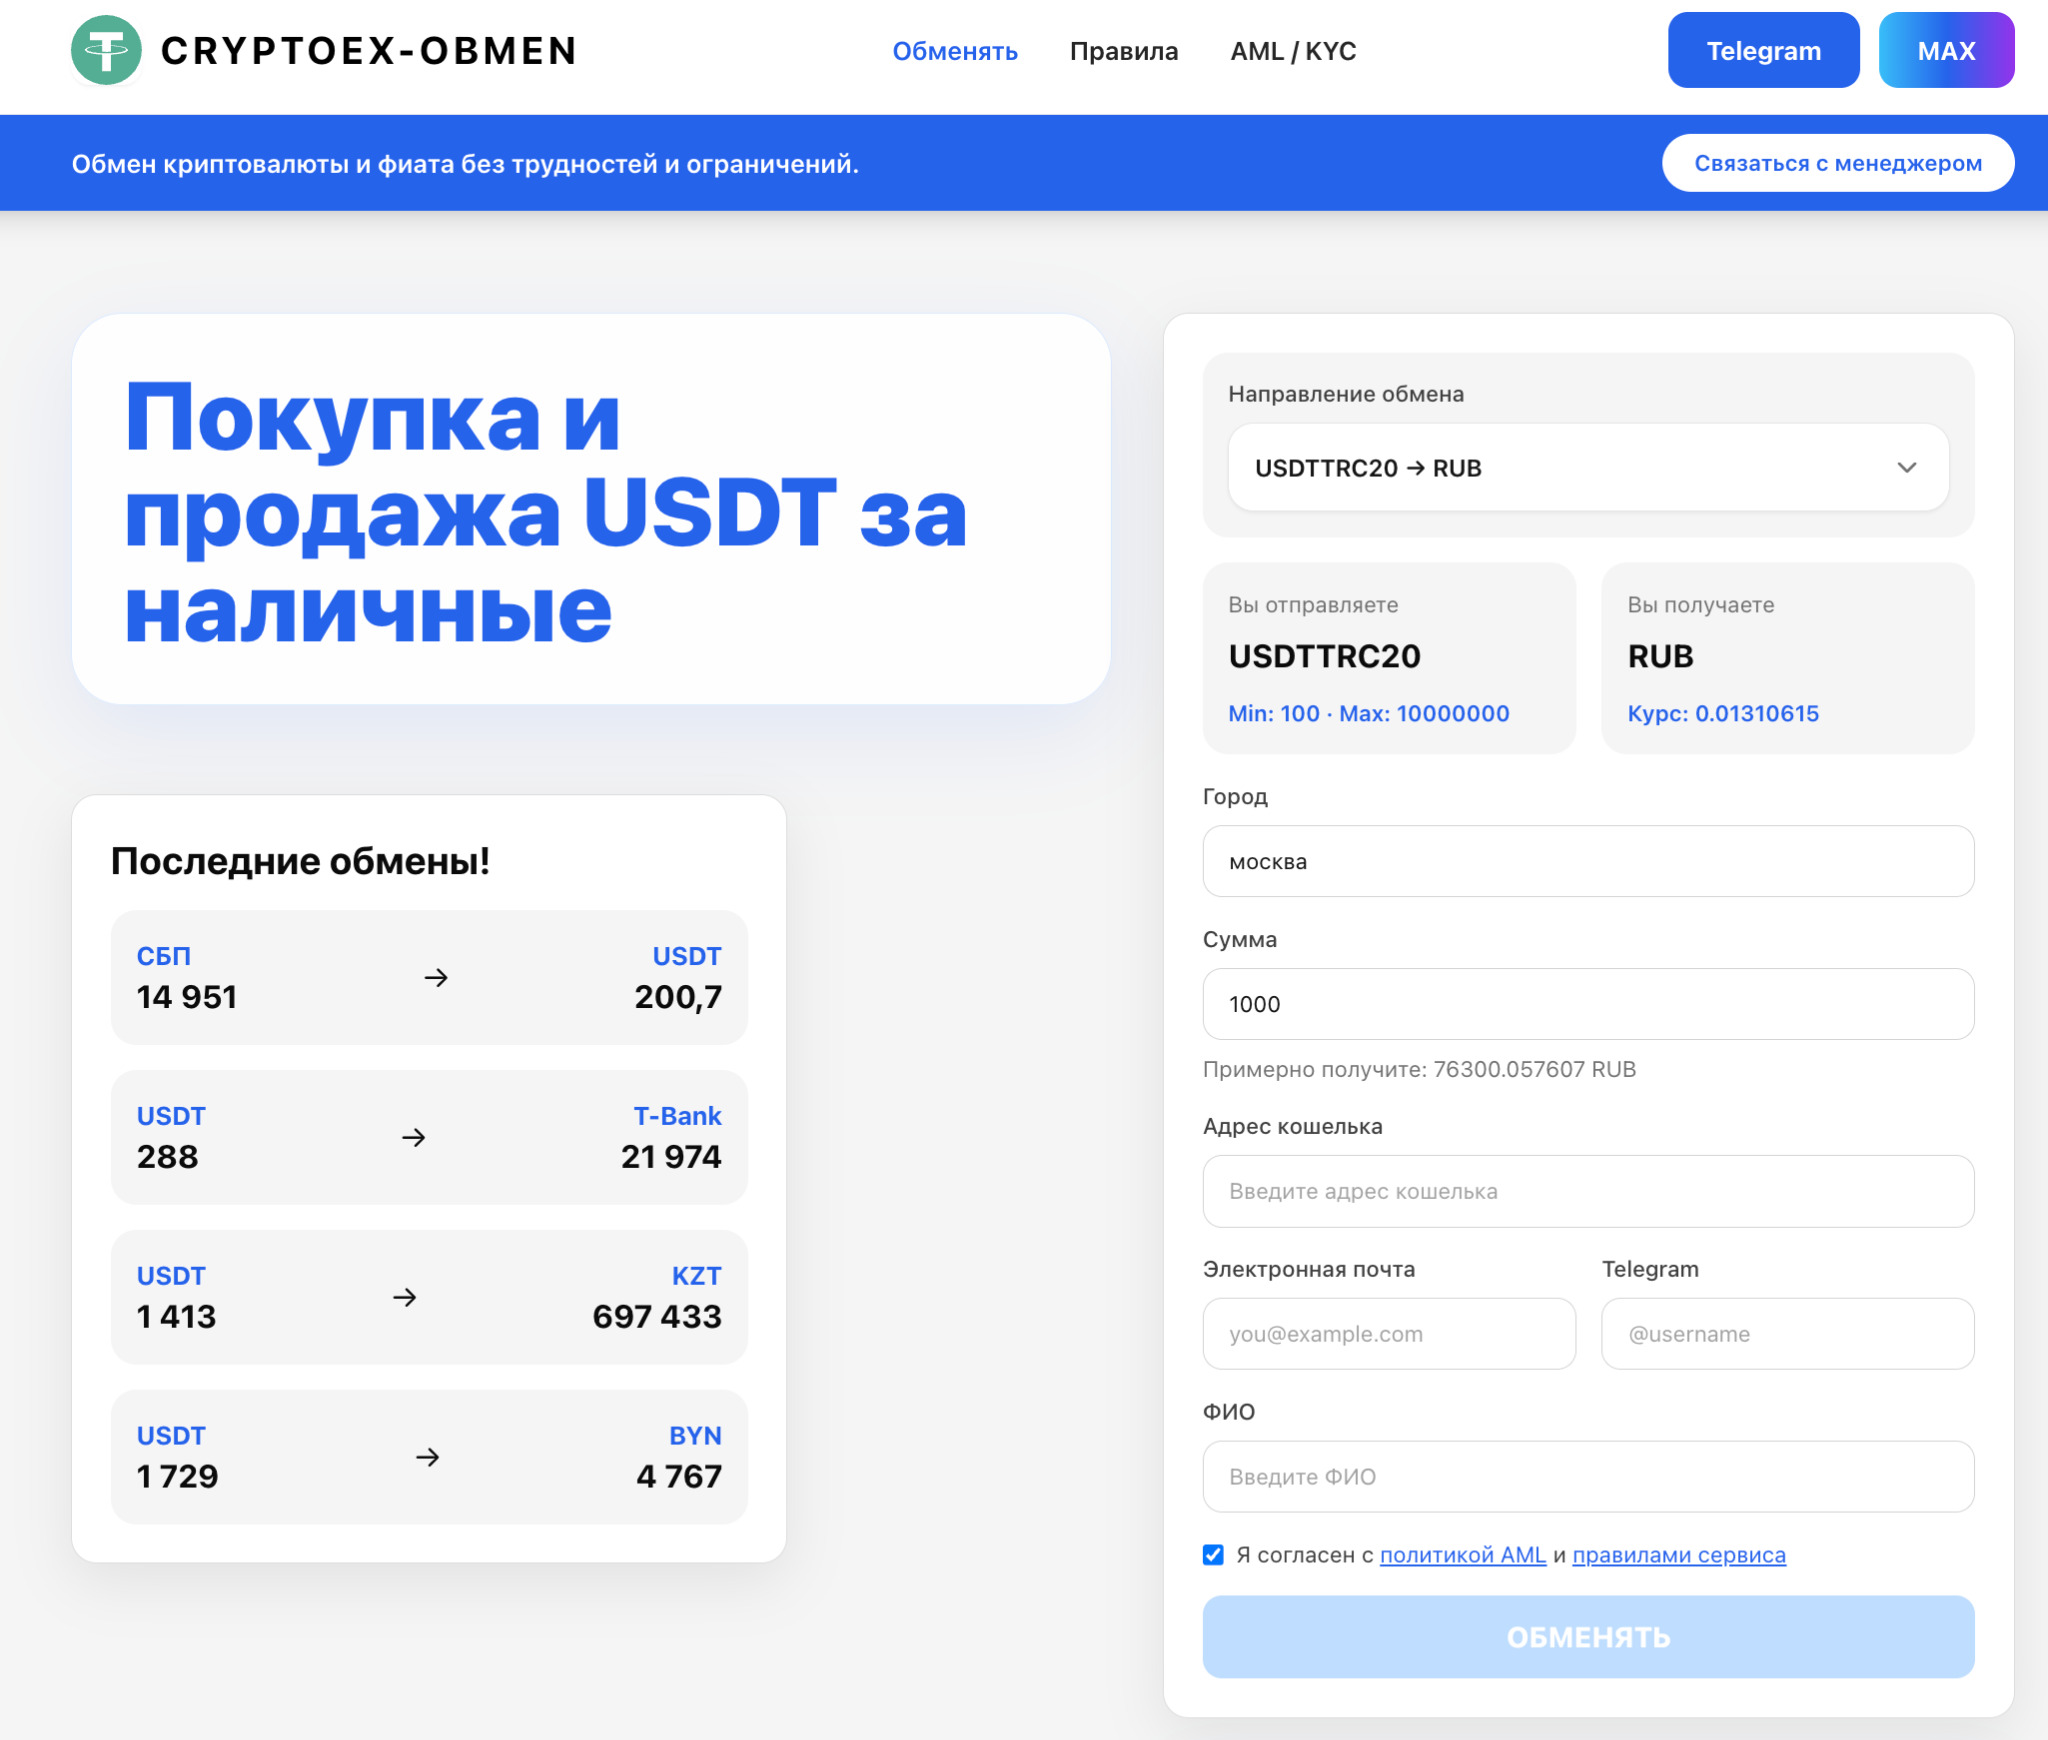Click the Telegram header button
This screenshot has width=2048, height=1740.
pyautogui.click(x=1763, y=50)
